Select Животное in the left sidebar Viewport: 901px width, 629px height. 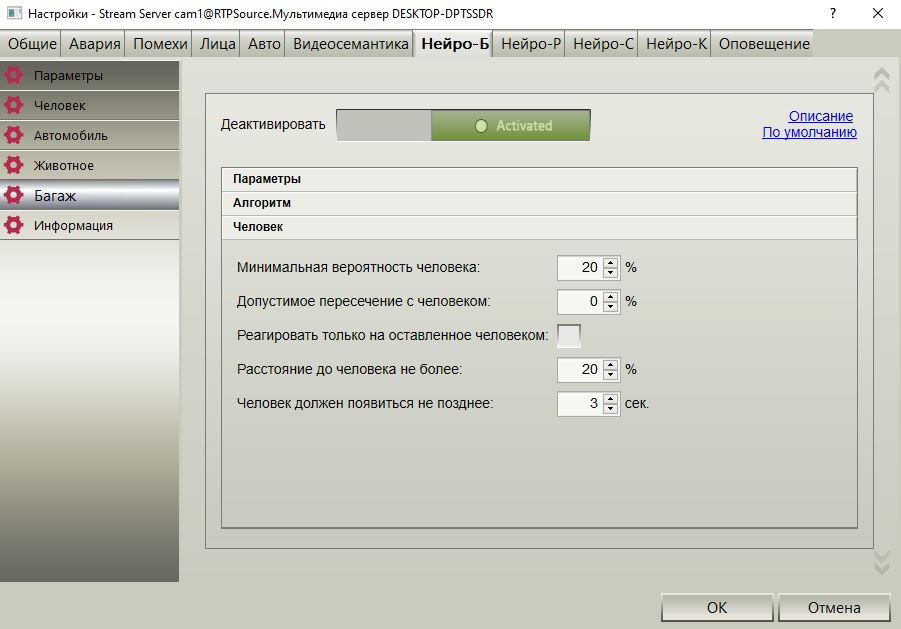point(90,165)
